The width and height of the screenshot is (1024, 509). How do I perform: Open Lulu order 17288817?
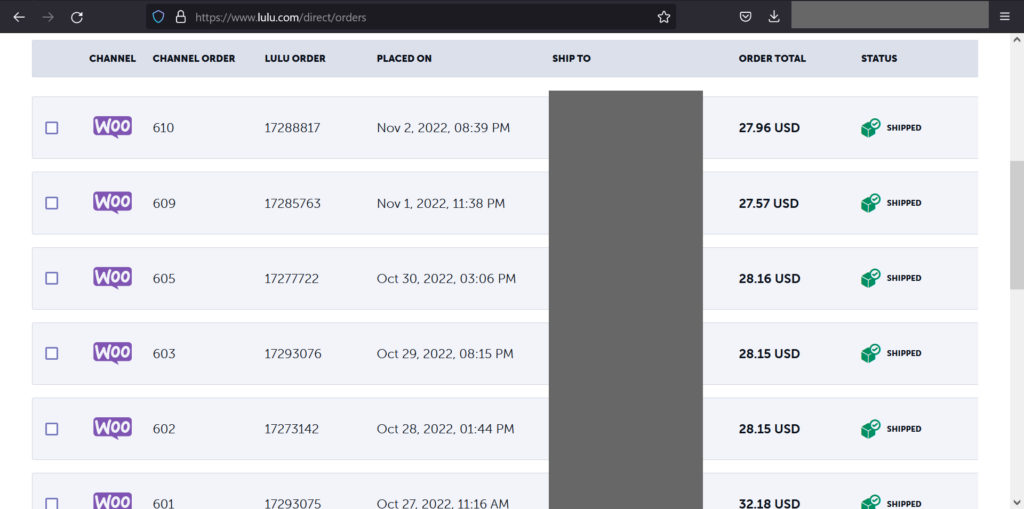click(293, 128)
